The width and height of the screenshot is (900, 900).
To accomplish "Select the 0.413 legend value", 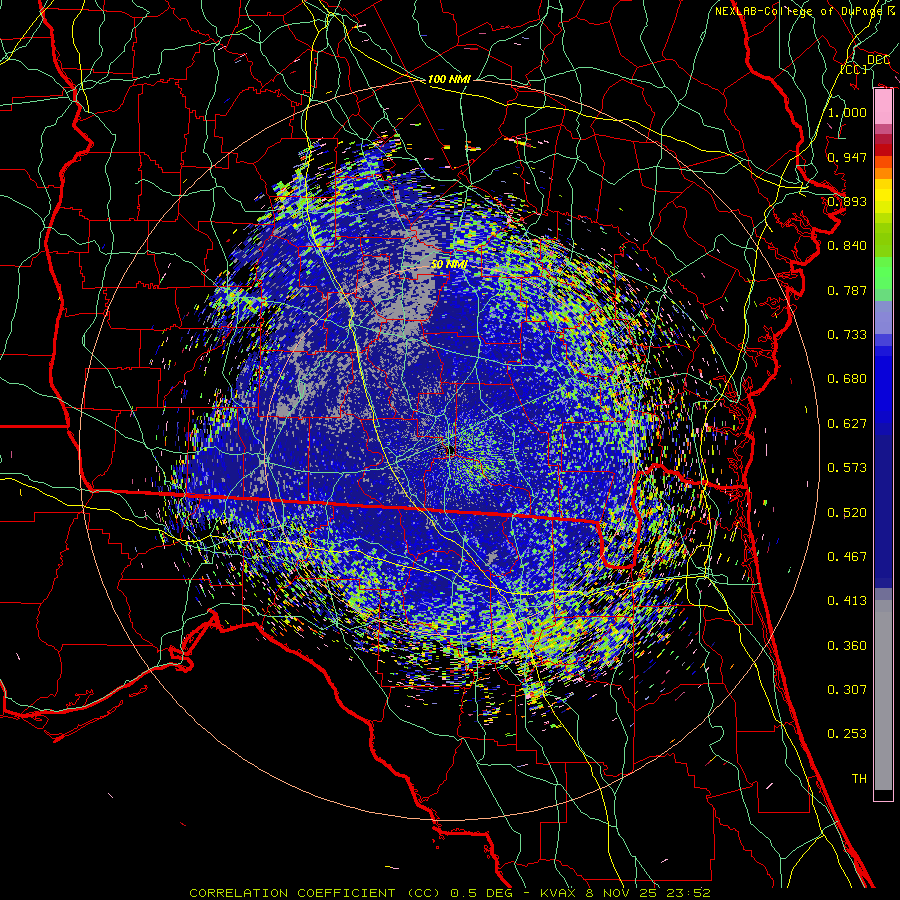I will (x=847, y=601).
